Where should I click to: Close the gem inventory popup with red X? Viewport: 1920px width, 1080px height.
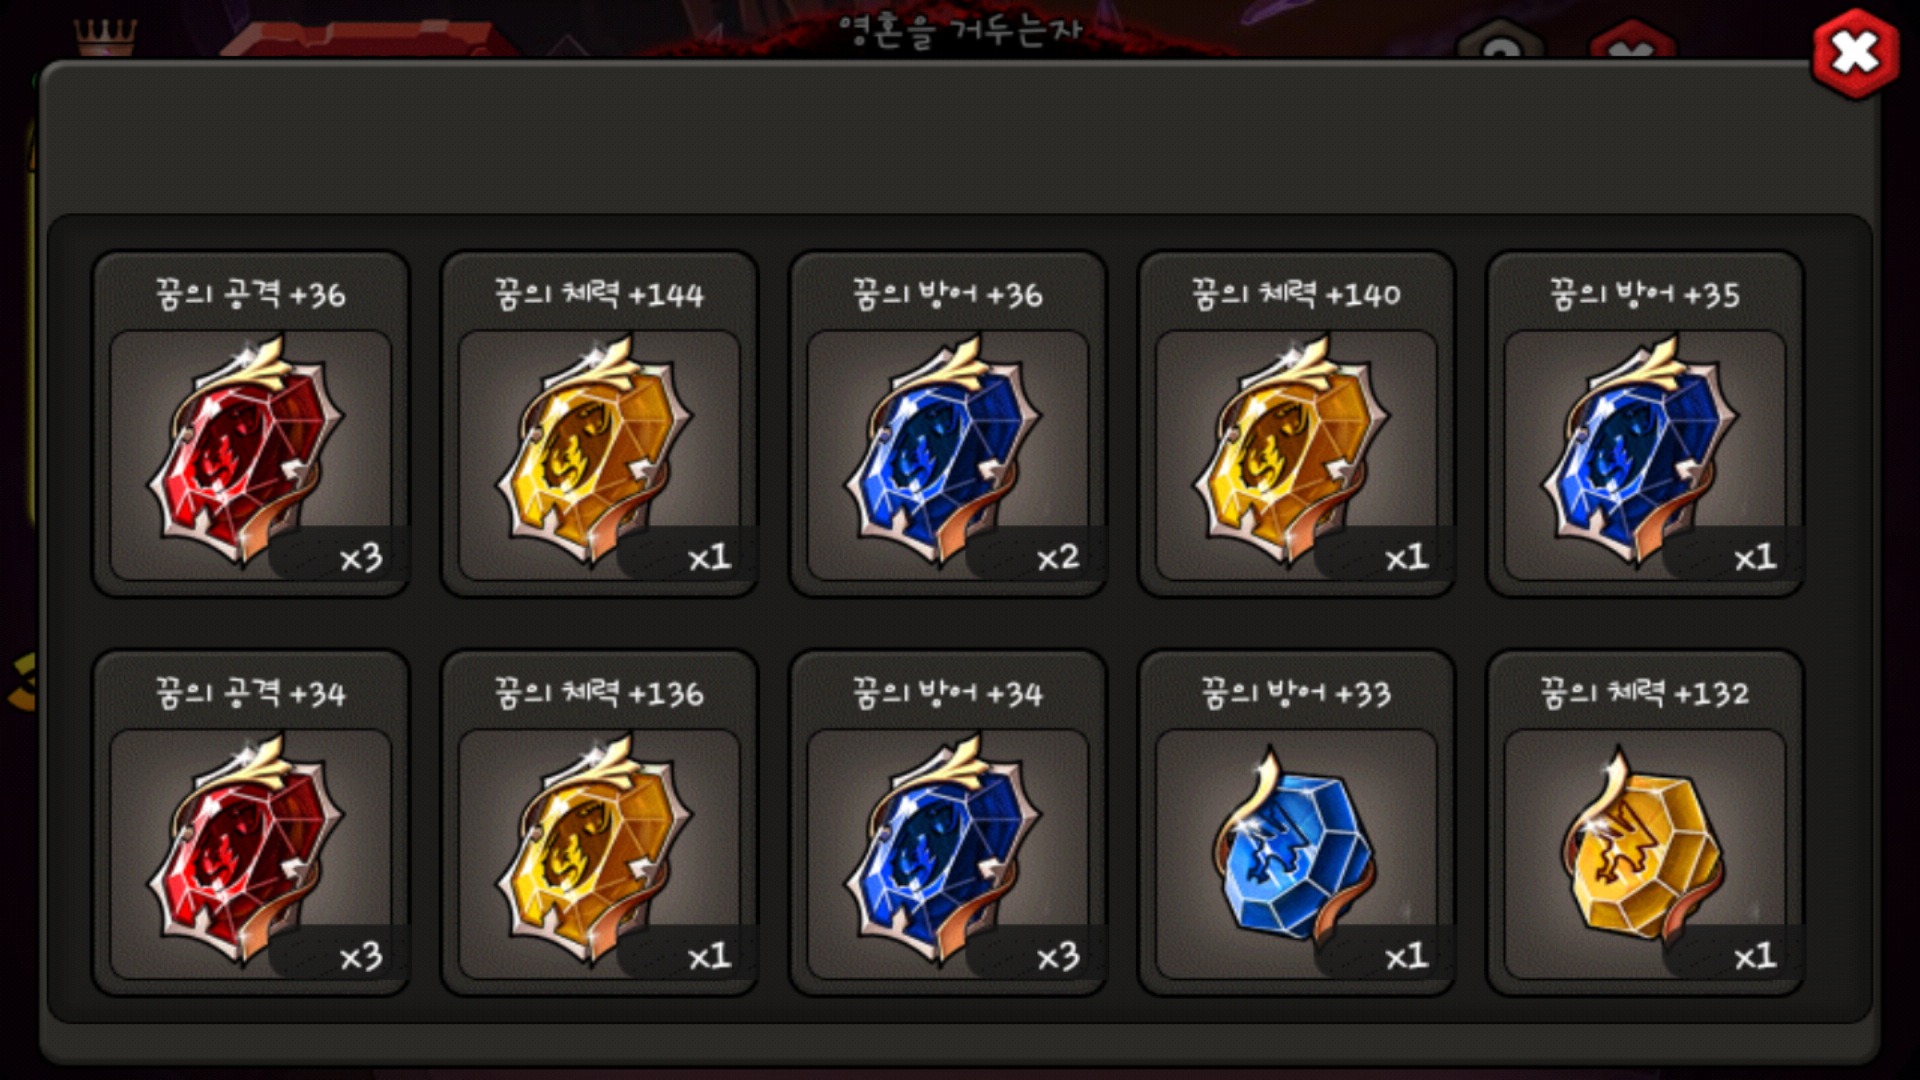coord(1856,54)
